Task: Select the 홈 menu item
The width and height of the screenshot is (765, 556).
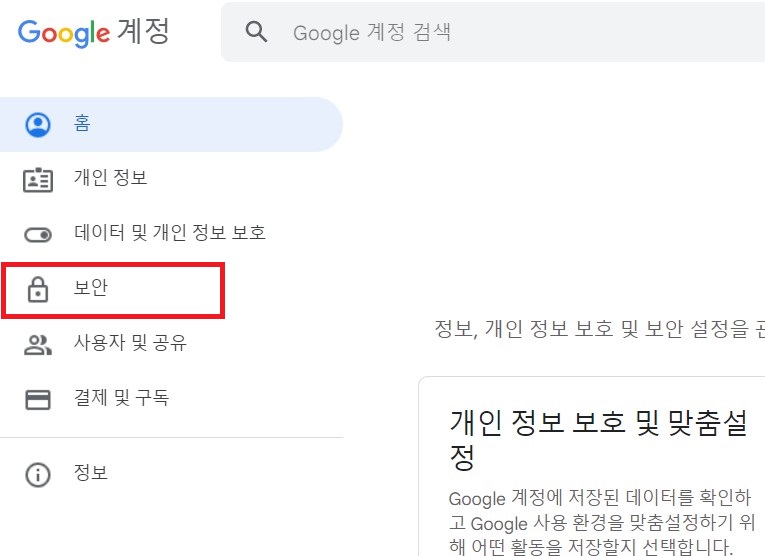Action: pos(171,124)
